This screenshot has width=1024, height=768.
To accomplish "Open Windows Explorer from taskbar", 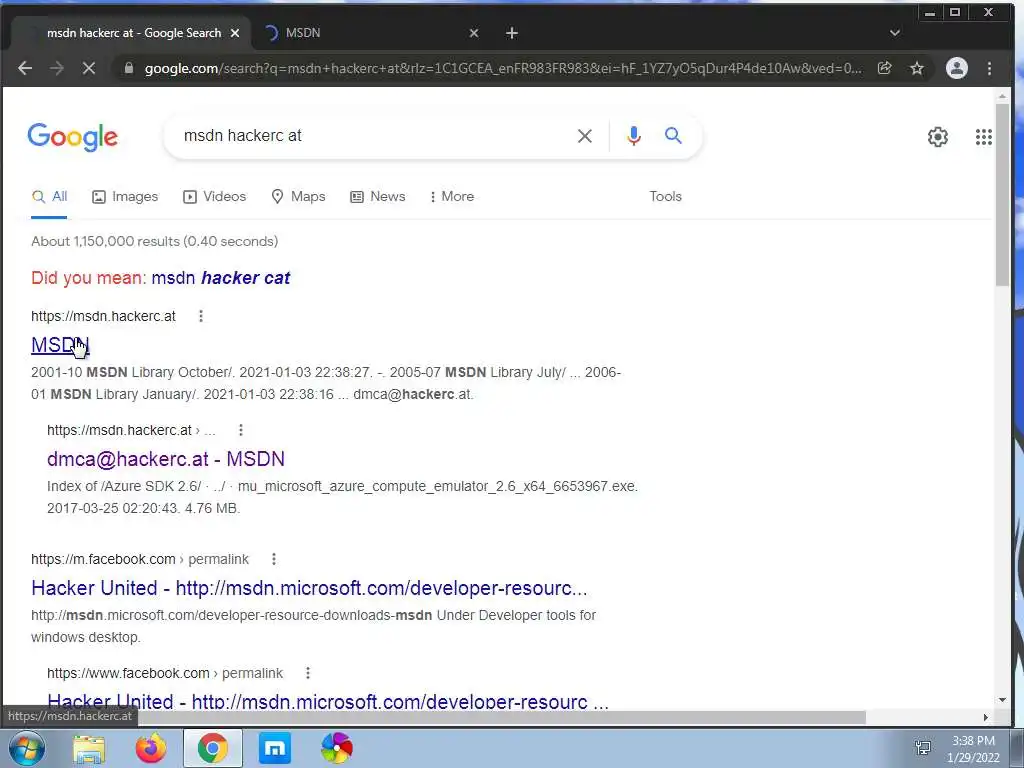I will pos(89,748).
